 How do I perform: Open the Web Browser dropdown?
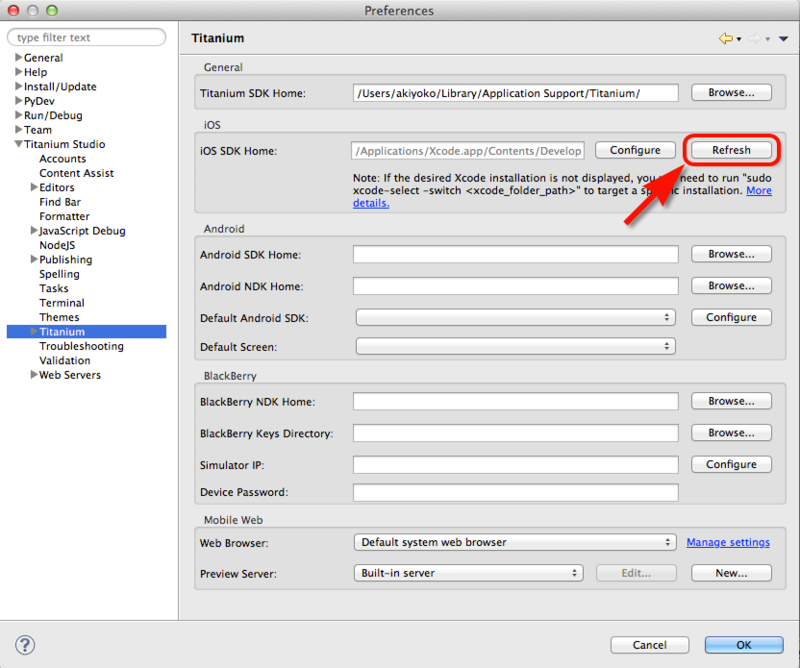pyautogui.click(x=515, y=542)
